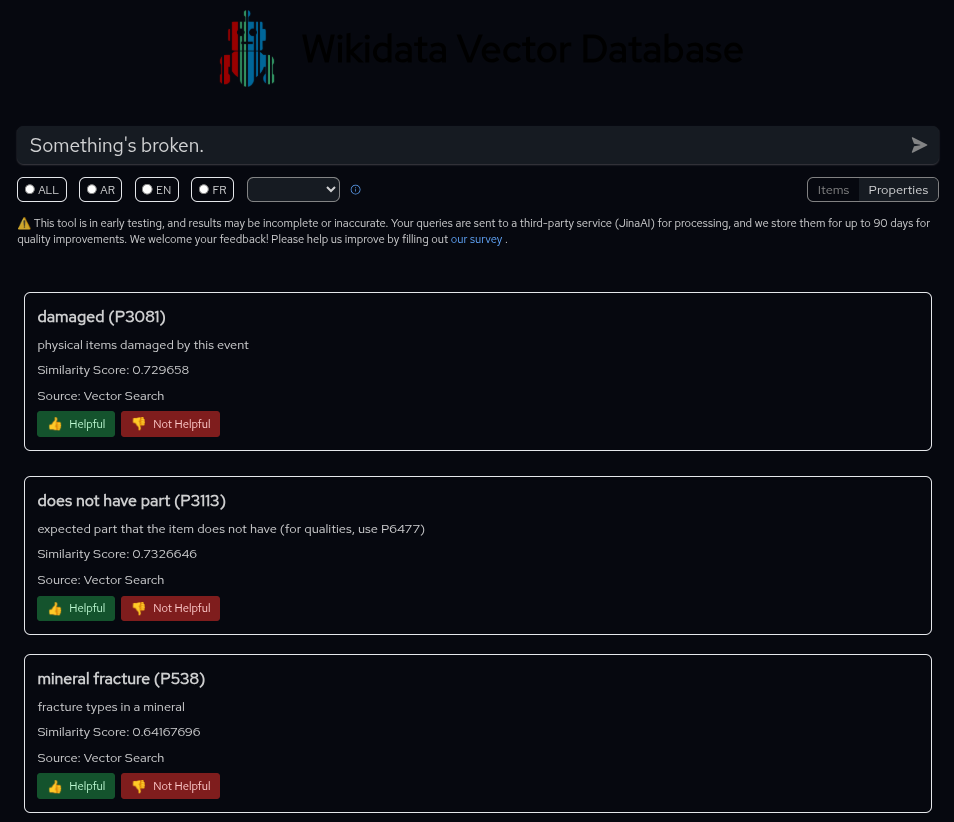Screen dimensions: 954x822
Task: Click the blue info icon beside dropdown
Action: [356, 190]
